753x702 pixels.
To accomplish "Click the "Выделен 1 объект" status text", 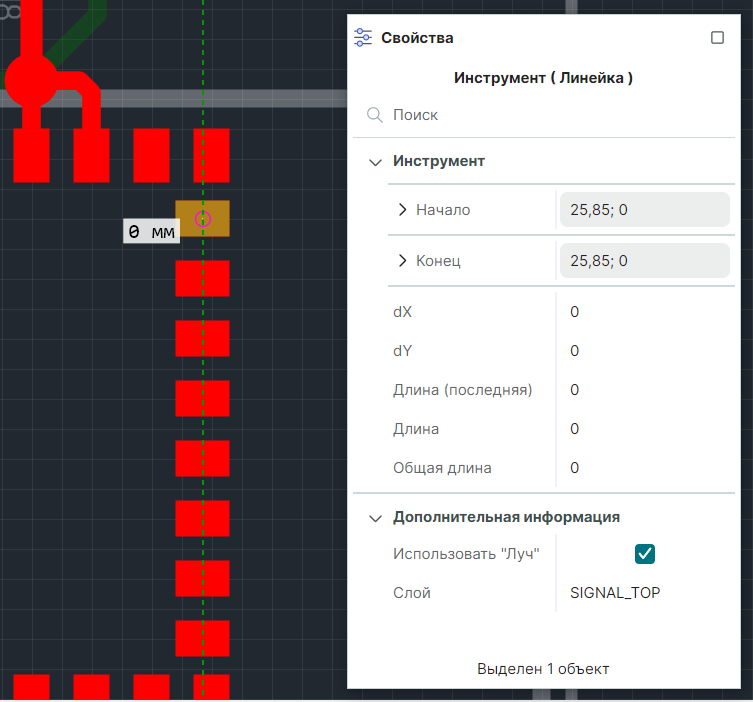I will (x=543, y=668).
